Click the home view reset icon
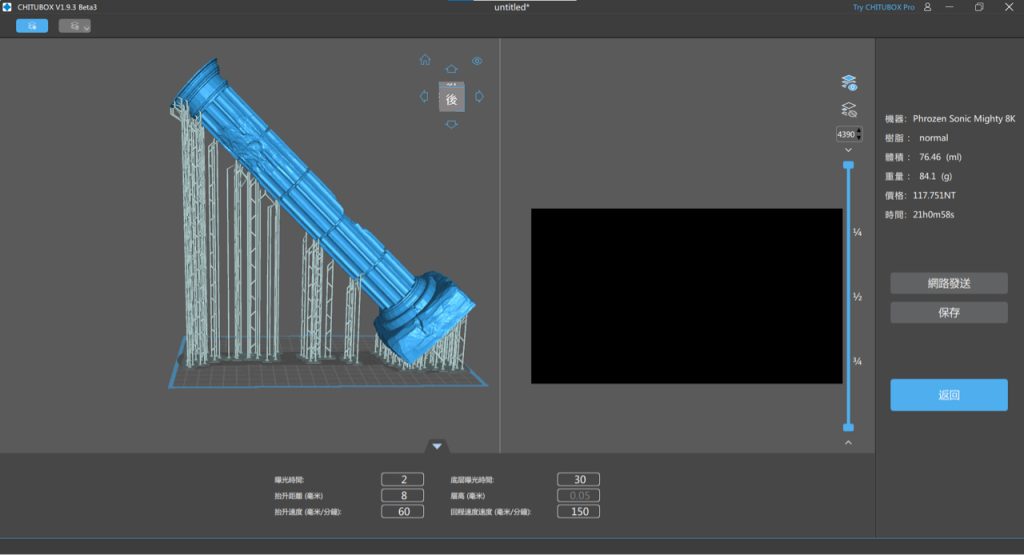The height and width of the screenshot is (555, 1024). pyautogui.click(x=425, y=60)
